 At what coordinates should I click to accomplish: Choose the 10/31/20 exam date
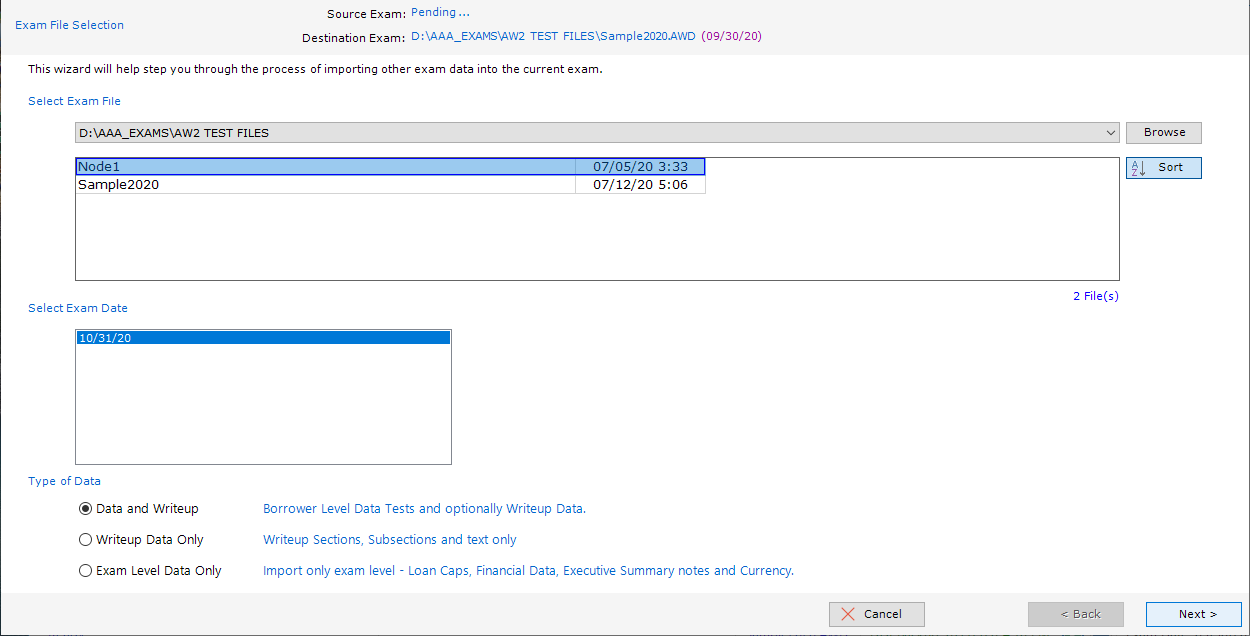point(262,338)
